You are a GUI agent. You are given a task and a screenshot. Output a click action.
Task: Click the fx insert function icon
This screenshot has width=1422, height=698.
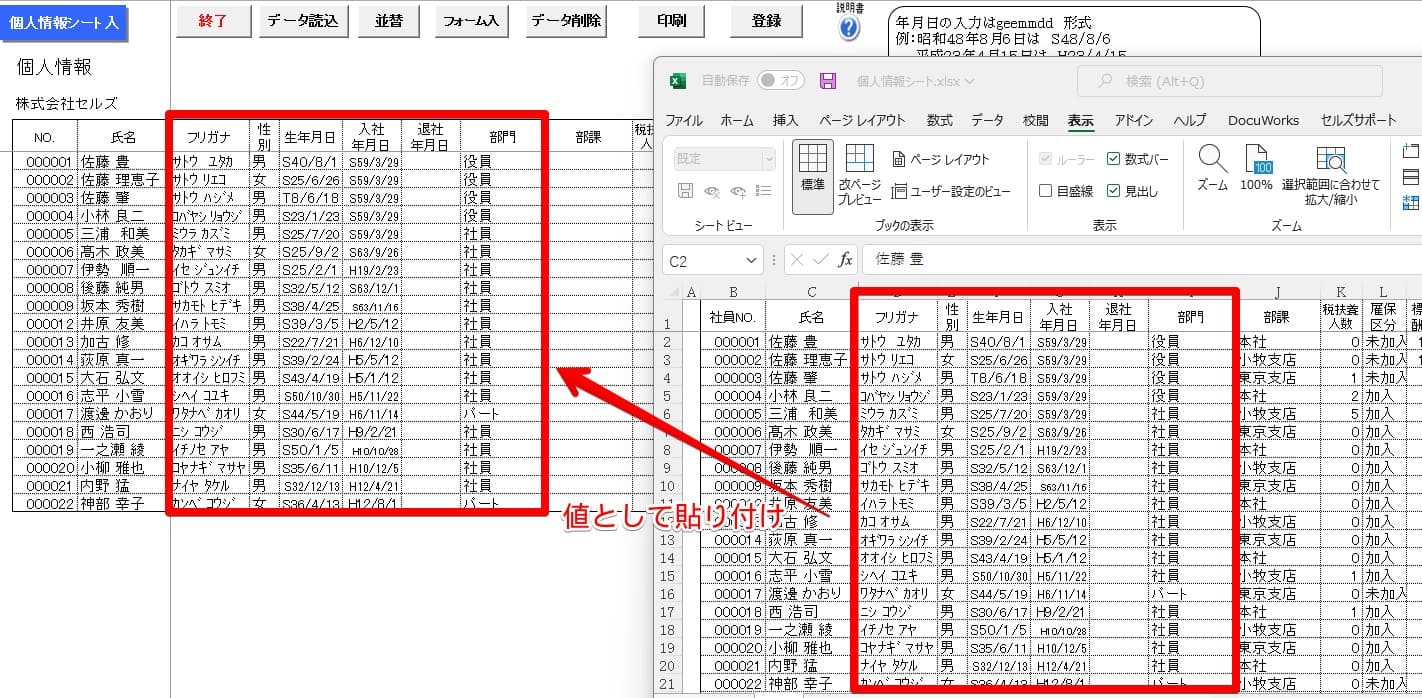coord(845,260)
